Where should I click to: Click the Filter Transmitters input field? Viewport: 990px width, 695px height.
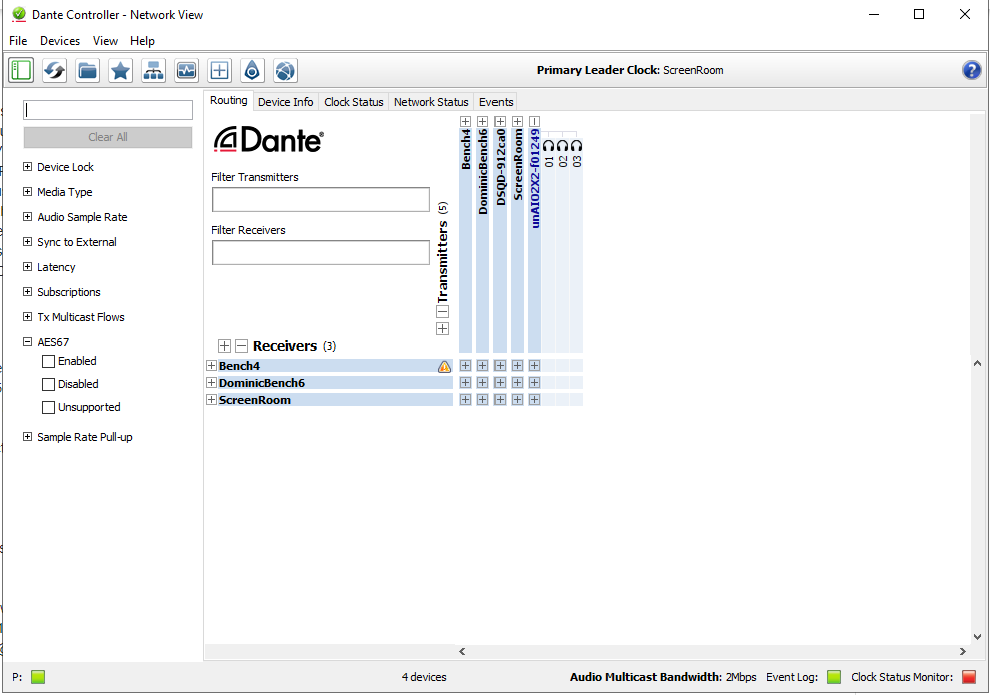coord(320,199)
